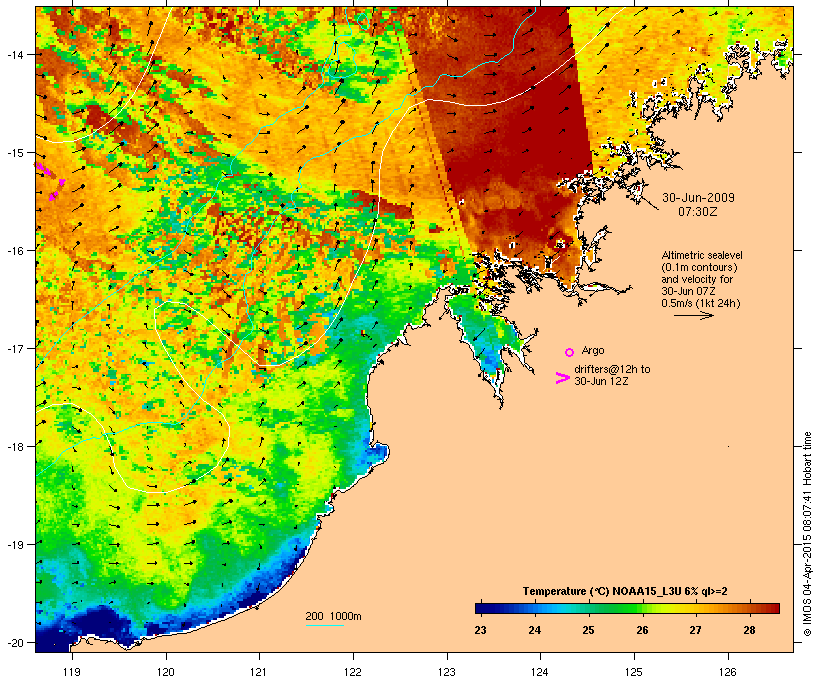The image size is (820, 680).
Task: Click the IMOS copyright timestamp vertical text
Action: (807, 534)
